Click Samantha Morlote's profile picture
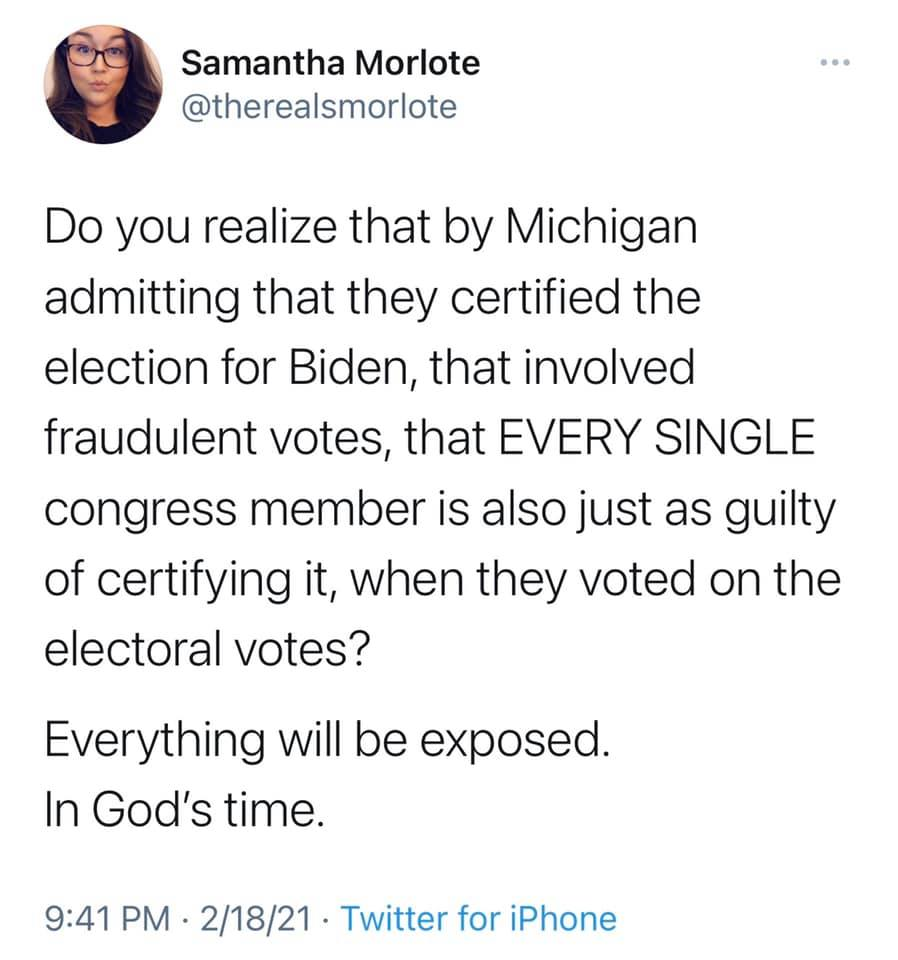This screenshot has width=898, height=960. pos(104,84)
